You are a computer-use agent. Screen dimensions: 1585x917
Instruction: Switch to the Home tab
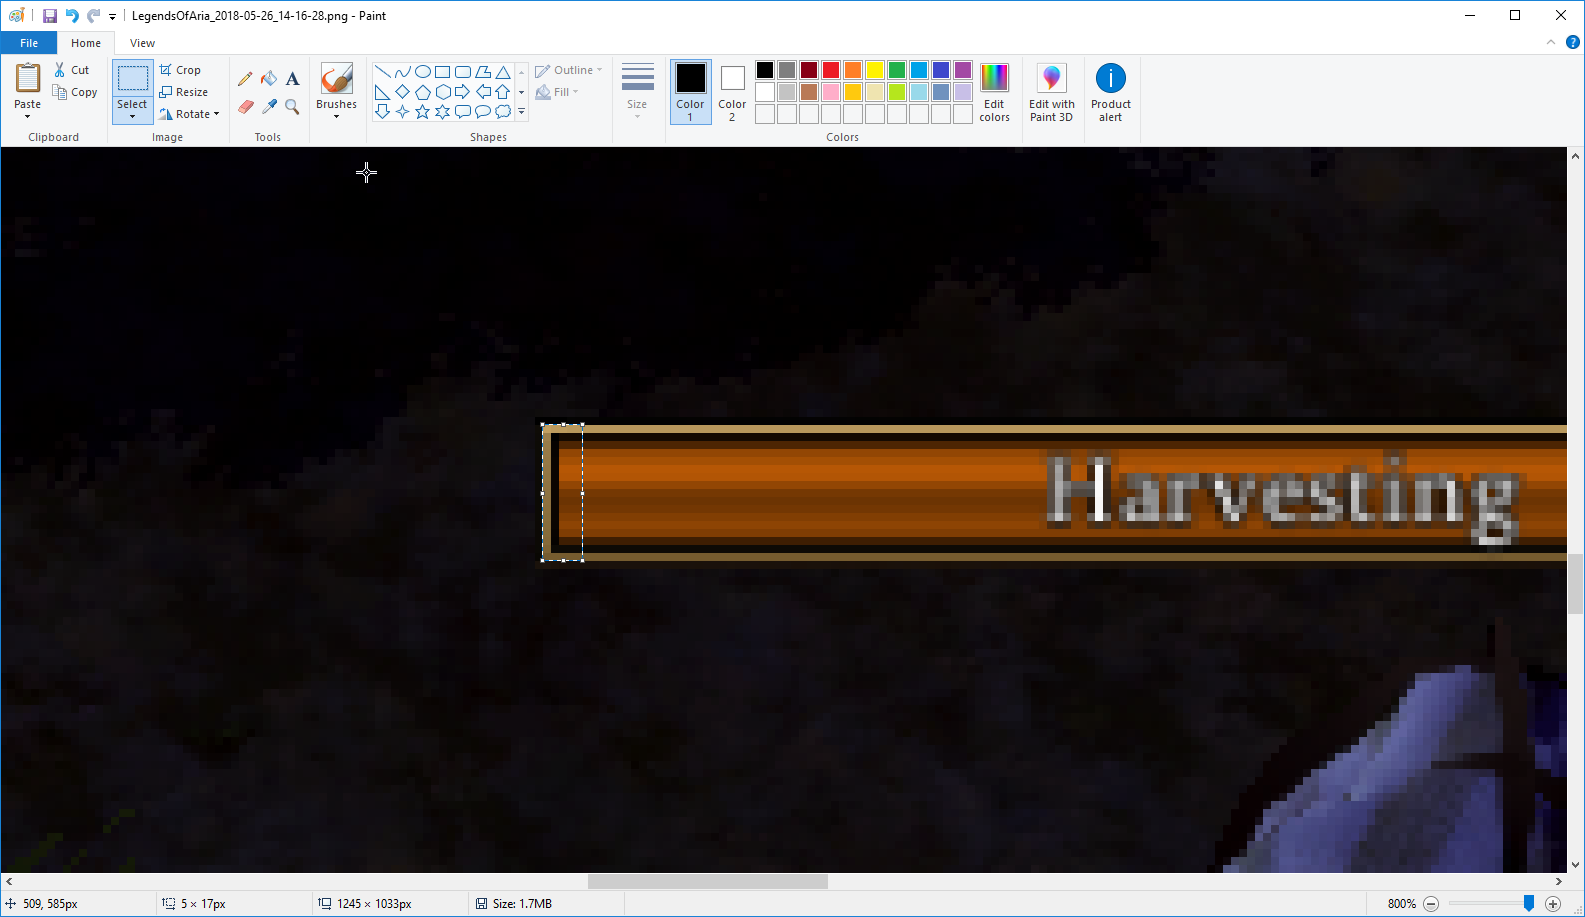86,43
